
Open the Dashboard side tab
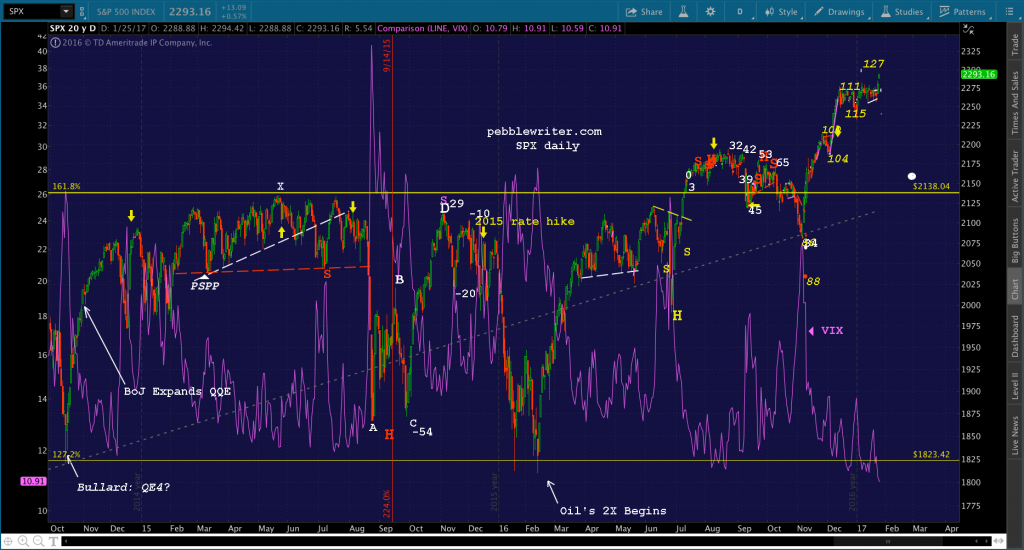pos(1015,336)
